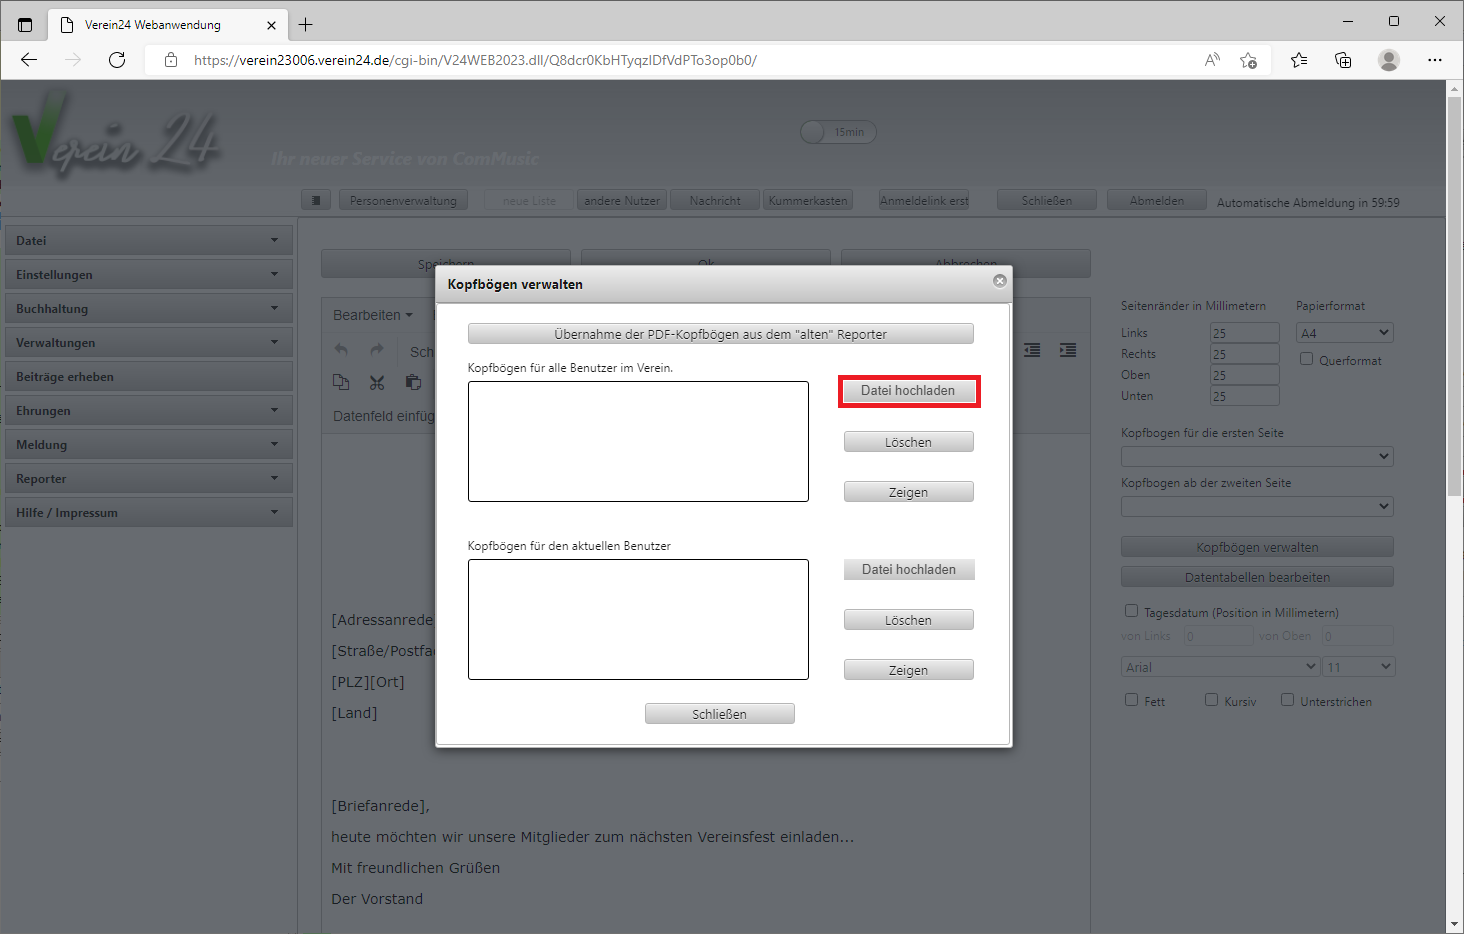Reload the page with refresh icon
This screenshot has width=1464, height=934.
(x=117, y=60)
